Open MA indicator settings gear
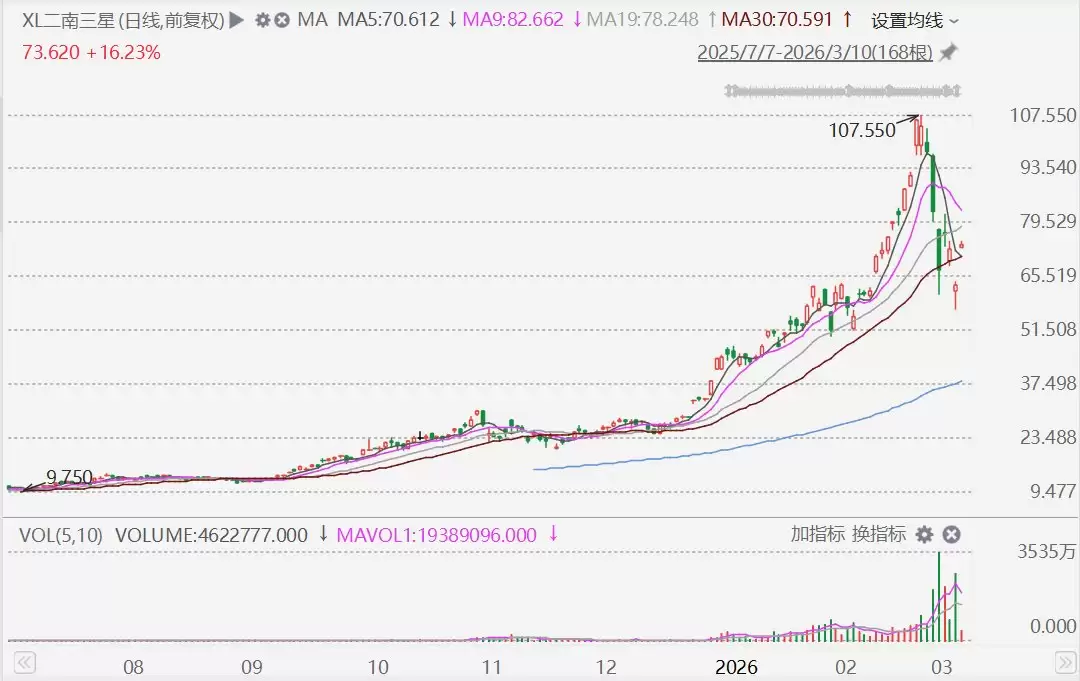1080x681 pixels. 263,20
